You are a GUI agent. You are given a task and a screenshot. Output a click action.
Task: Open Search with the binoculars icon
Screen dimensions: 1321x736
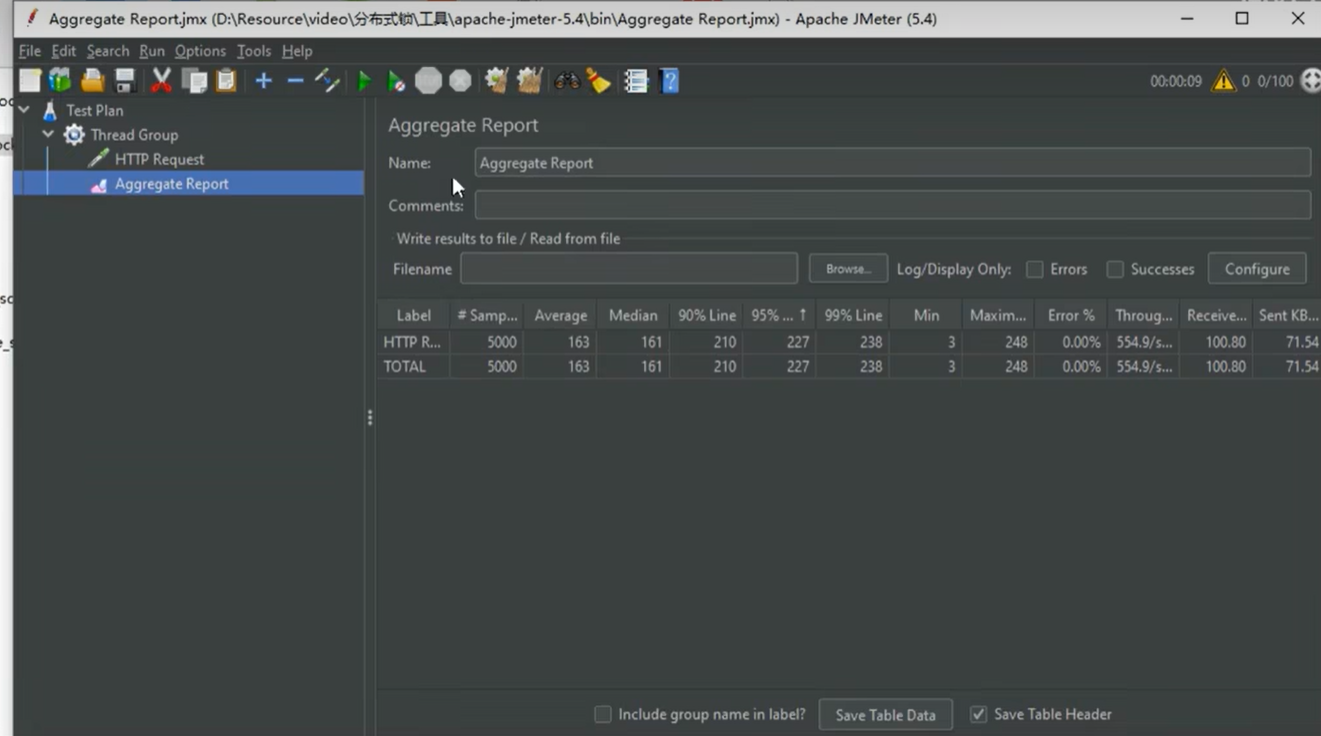(x=567, y=81)
